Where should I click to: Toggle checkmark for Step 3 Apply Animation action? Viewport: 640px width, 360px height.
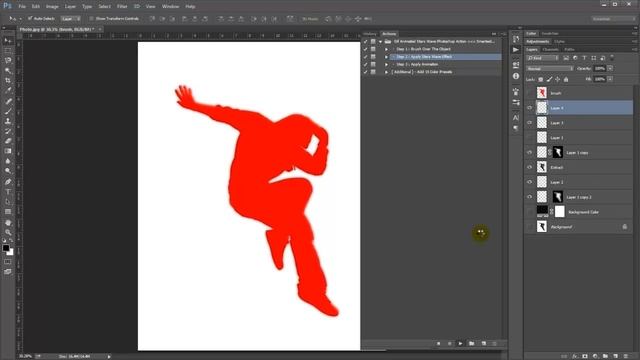[365, 64]
